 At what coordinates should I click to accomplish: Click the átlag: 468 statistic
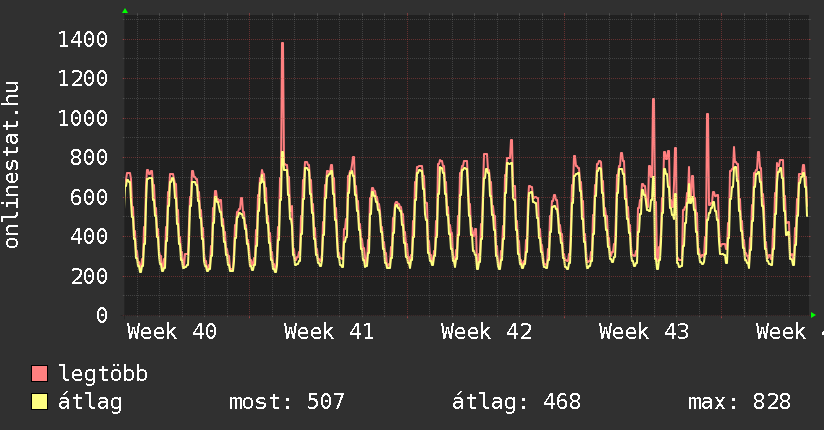[x=516, y=402]
